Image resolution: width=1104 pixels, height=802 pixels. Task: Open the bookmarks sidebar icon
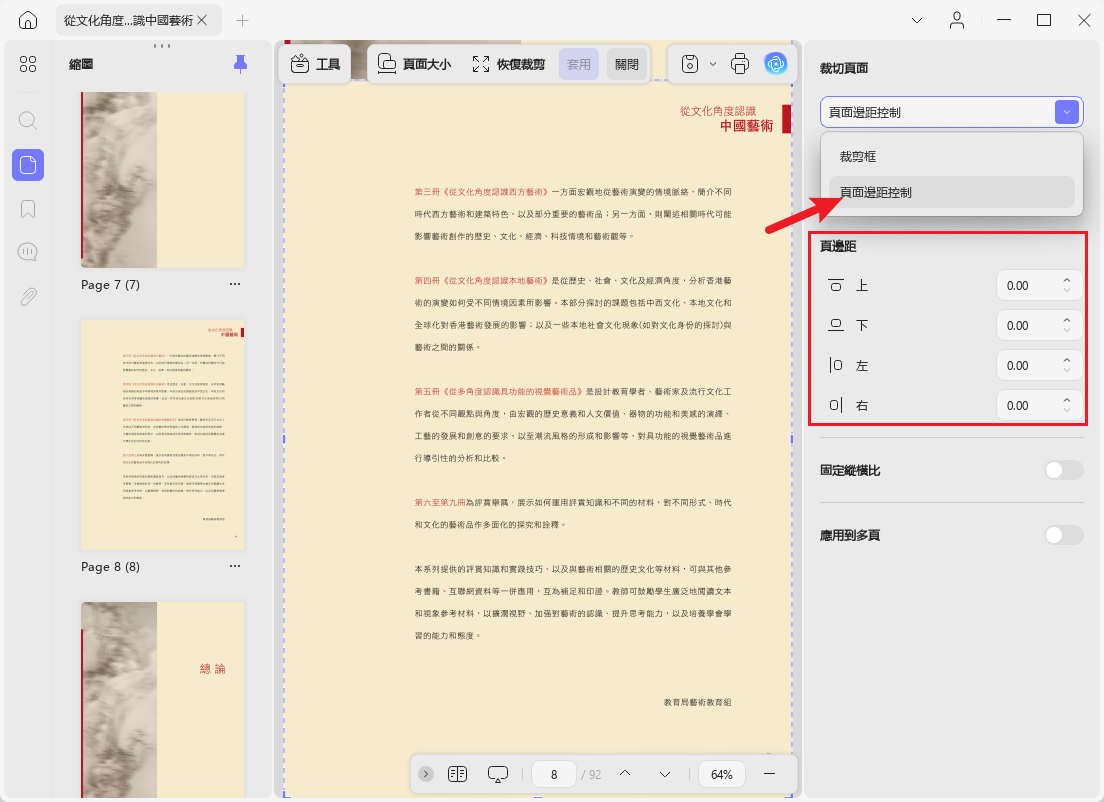[28, 209]
